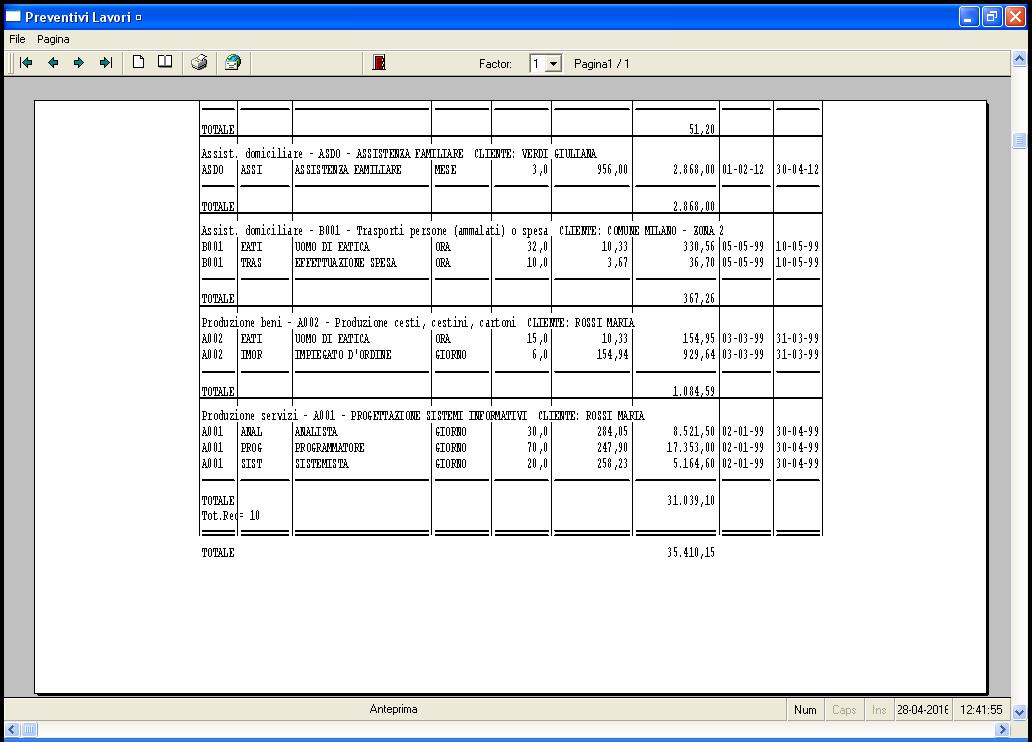
Task: Click the Ins status indicator
Action: 879,710
